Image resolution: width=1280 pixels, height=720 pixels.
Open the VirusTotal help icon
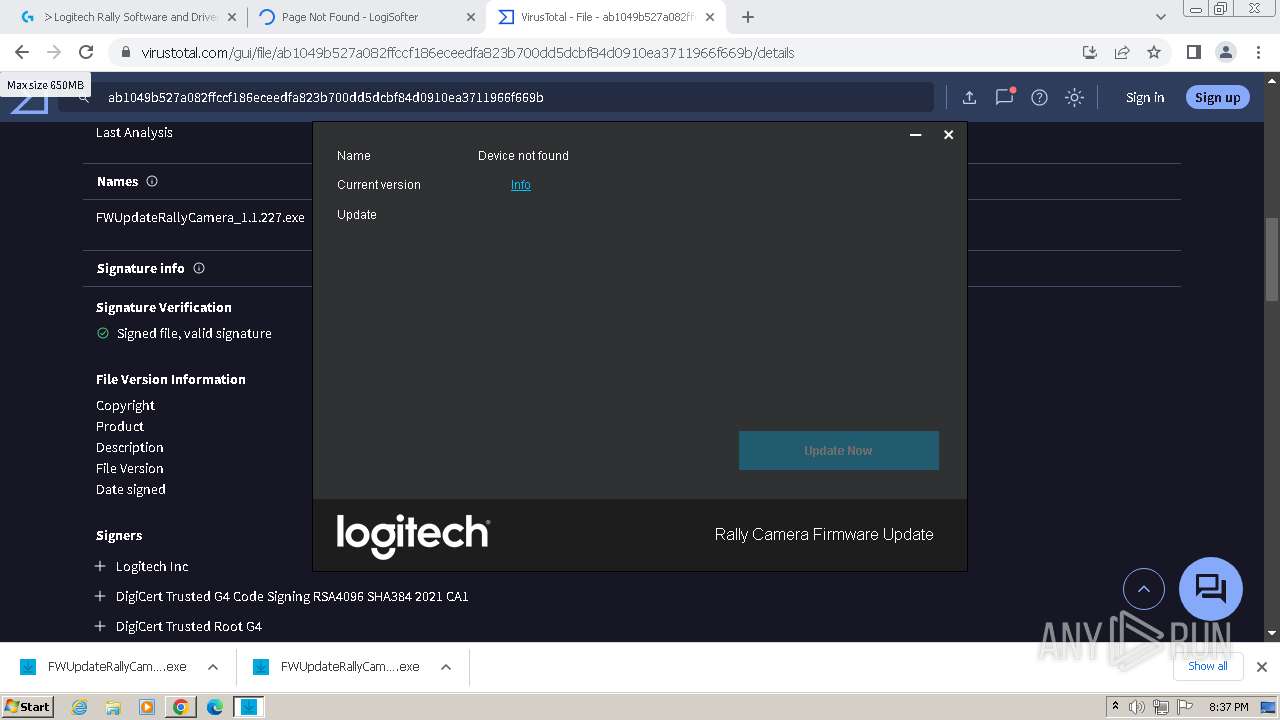(x=1039, y=97)
